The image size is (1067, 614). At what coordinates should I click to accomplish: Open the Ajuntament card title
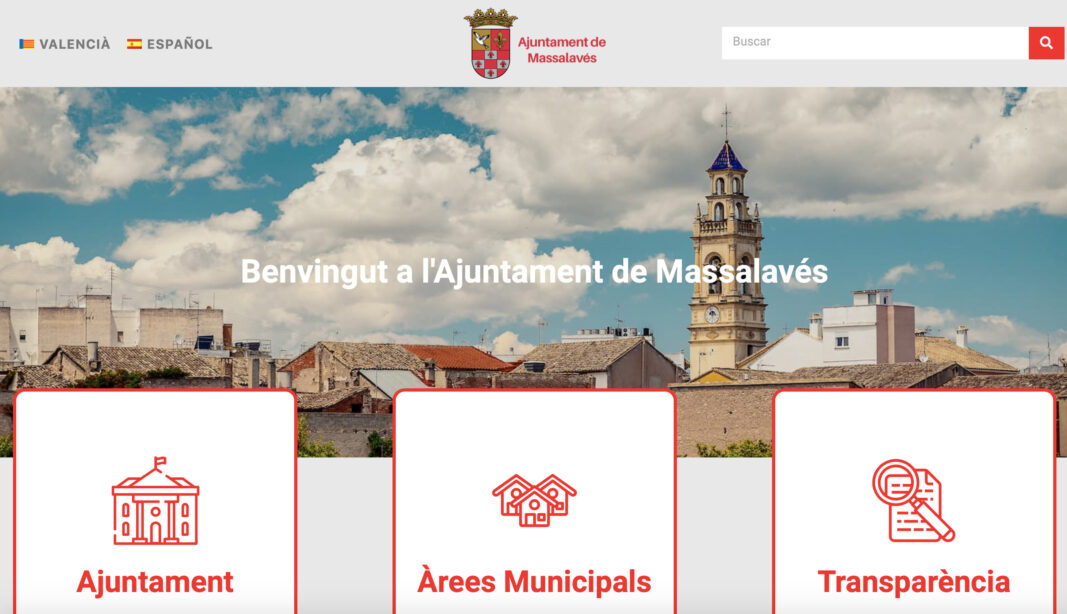click(x=155, y=582)
